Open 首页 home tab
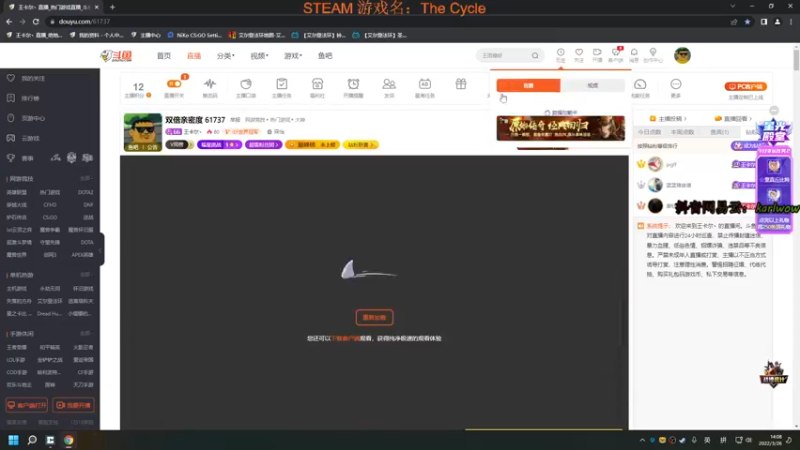The width and height of the screenshot is (800, 450). click(x=164, y=56)
